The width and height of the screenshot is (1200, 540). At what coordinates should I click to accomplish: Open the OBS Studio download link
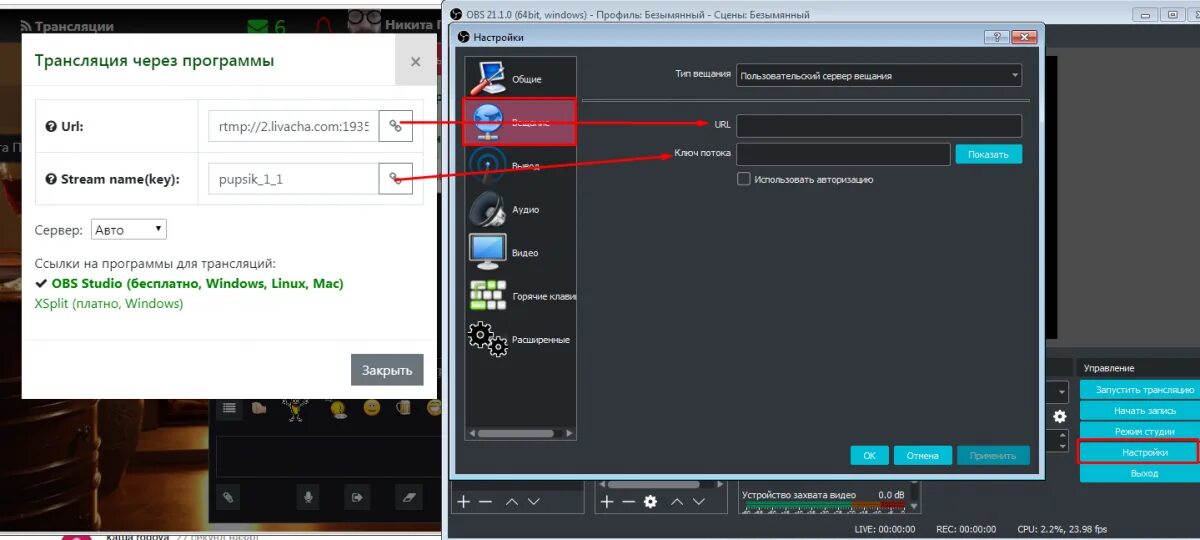click(197, 283)
